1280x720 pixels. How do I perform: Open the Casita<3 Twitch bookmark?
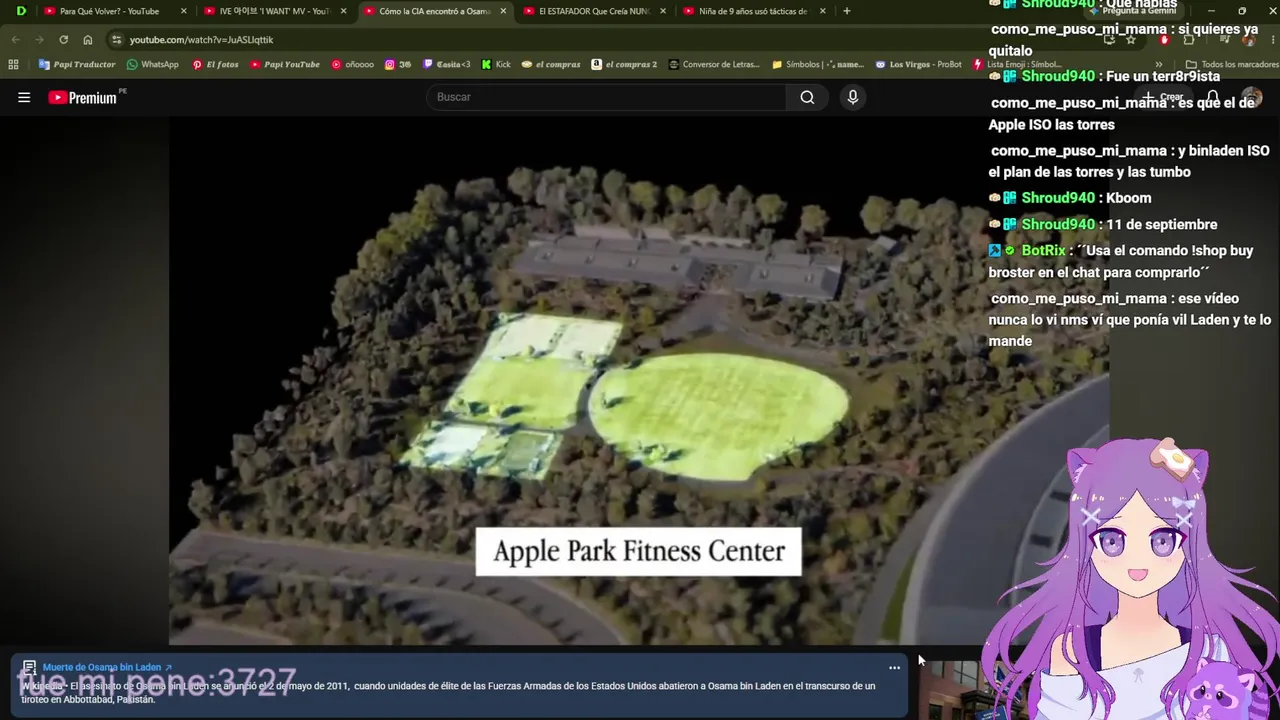[x=446, y=64]
